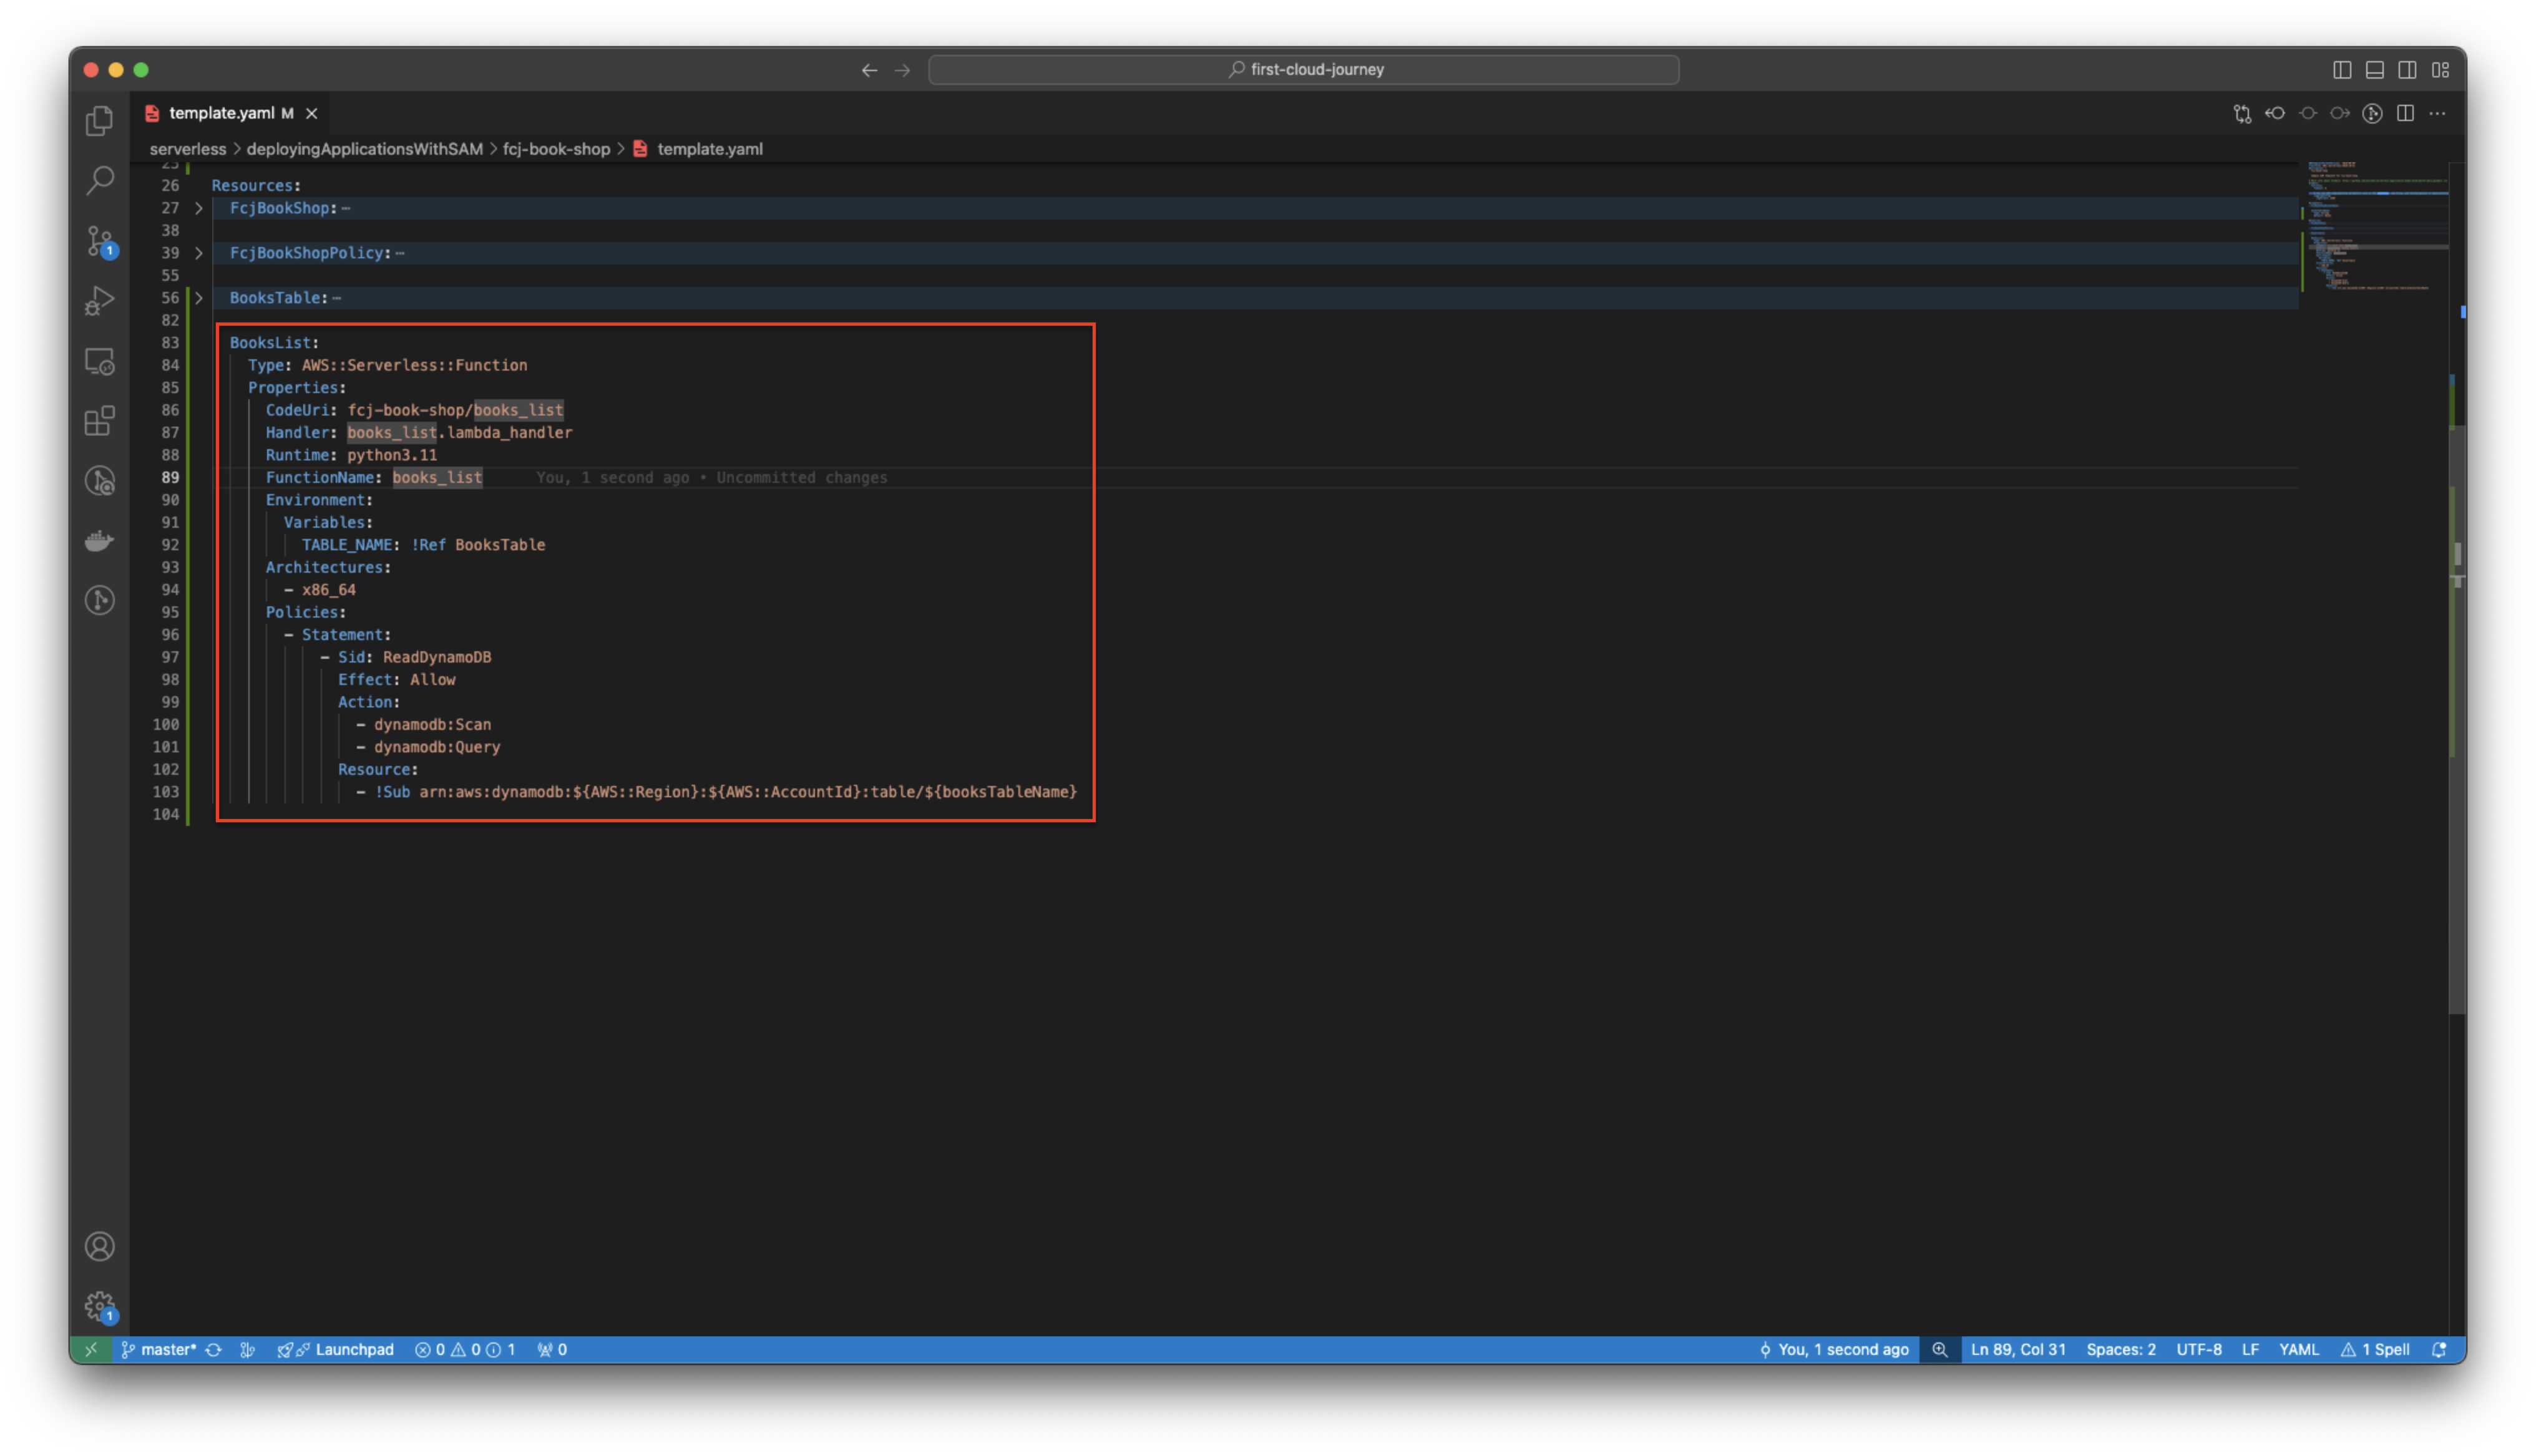Toggle GitLens file annotations icon
2536x1456 pixels.
pos(2372,113)
